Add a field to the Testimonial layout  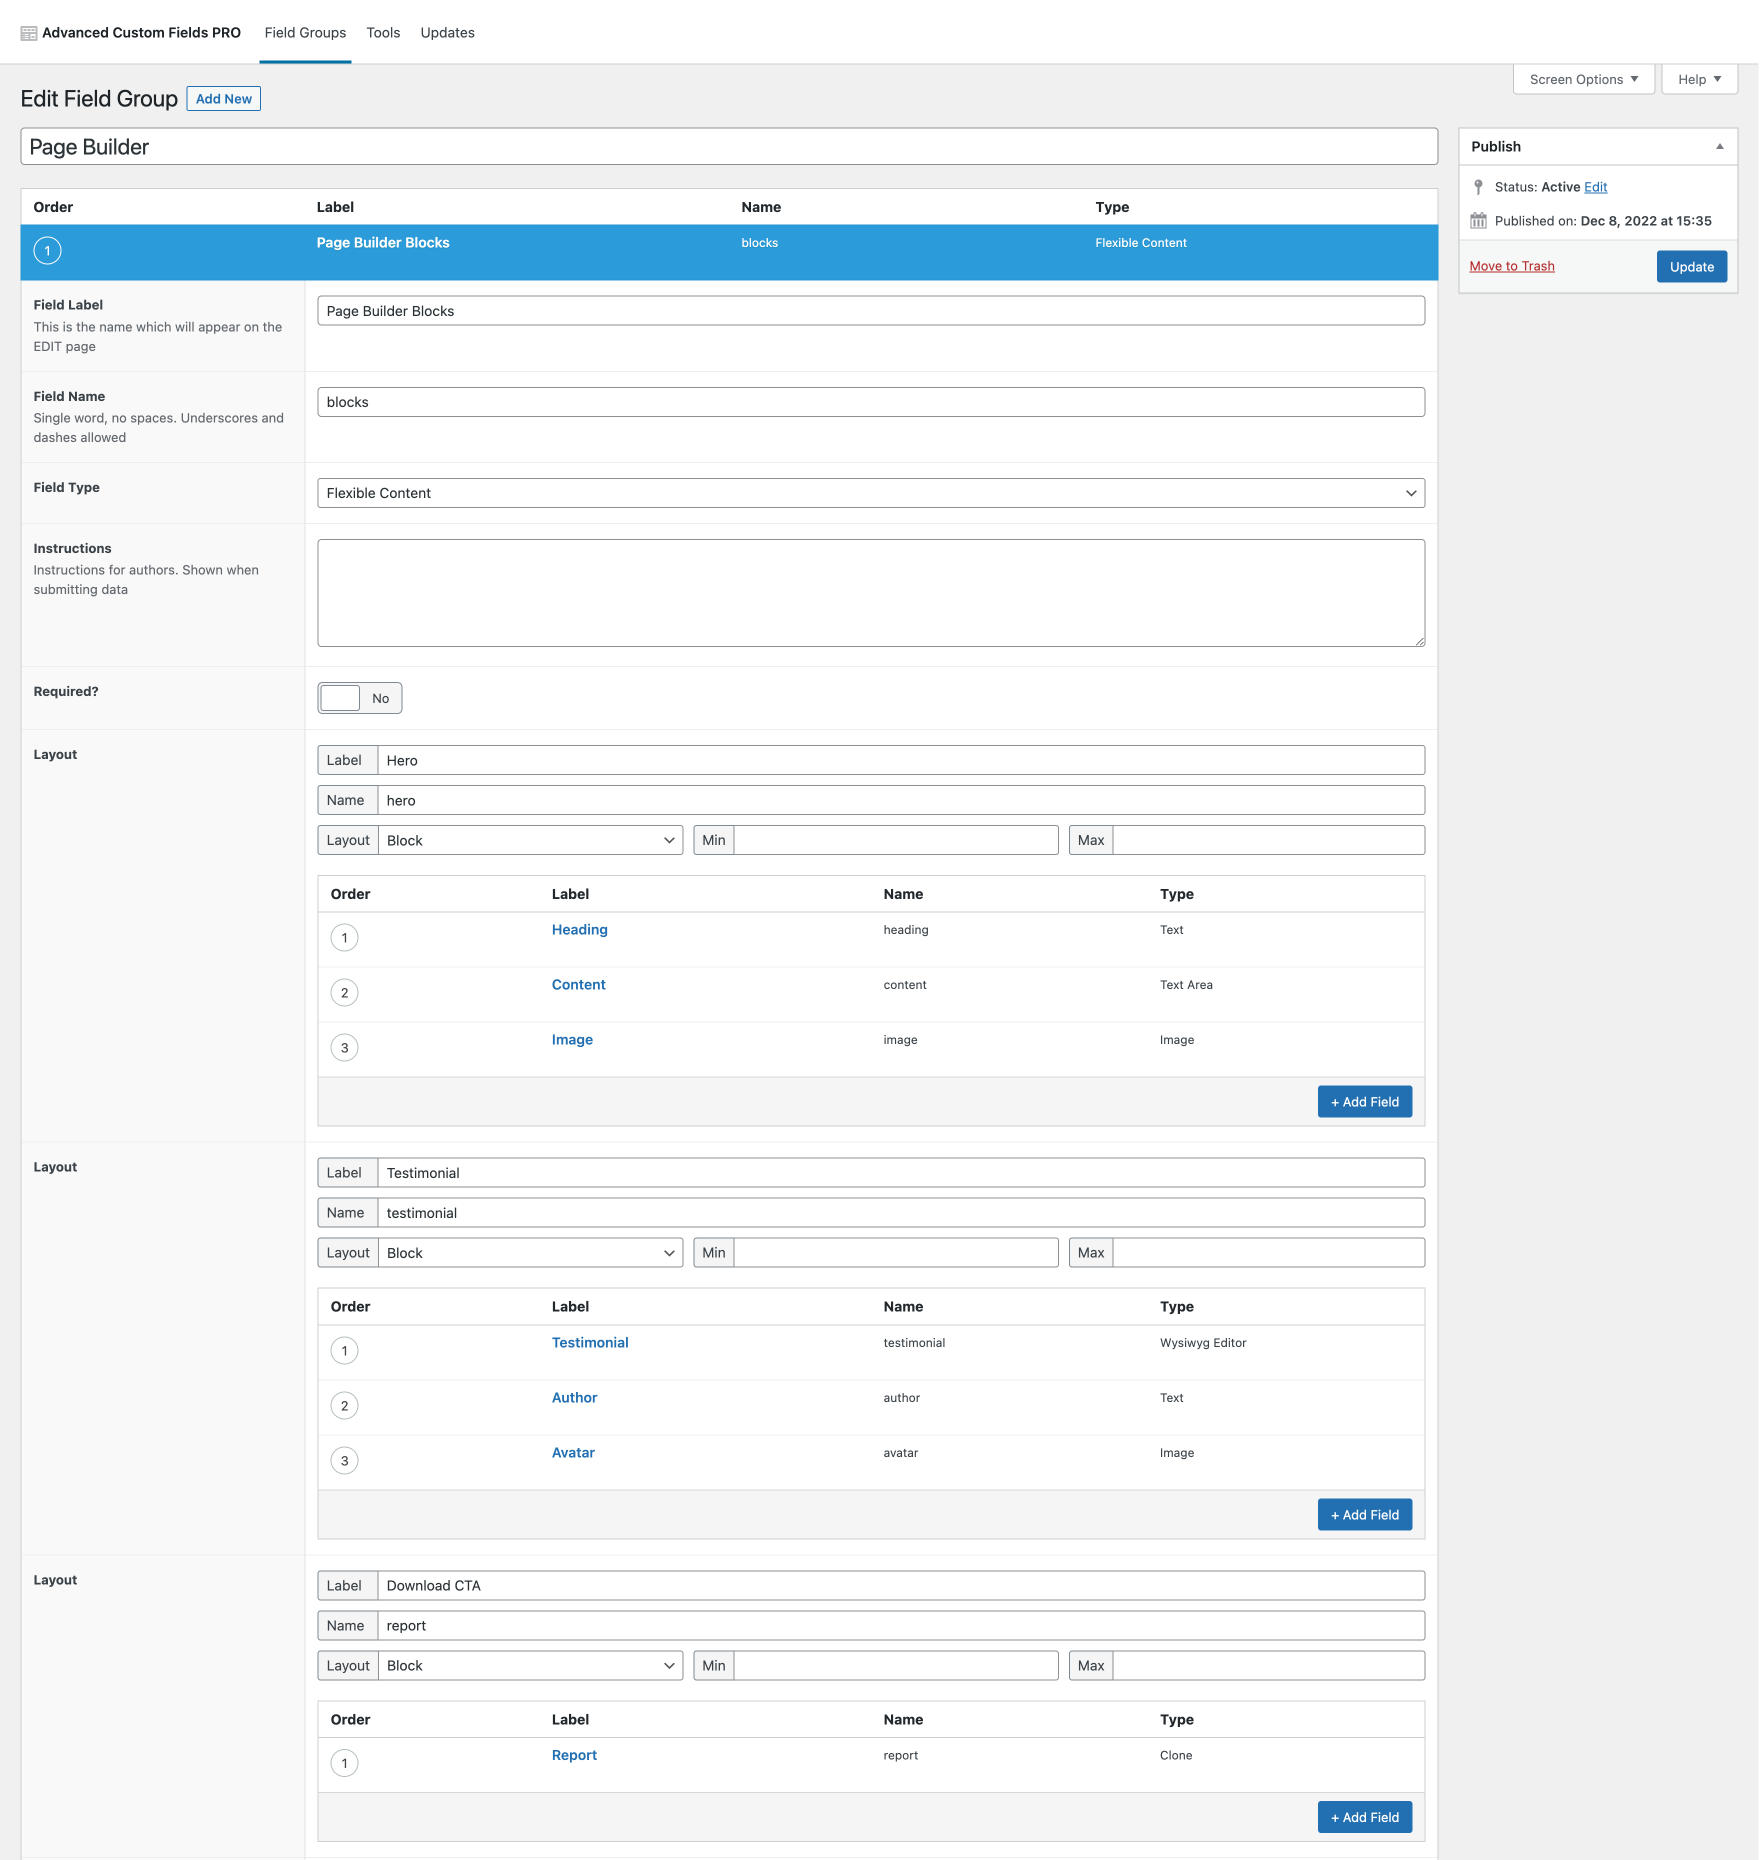tap(1364, 1515)
